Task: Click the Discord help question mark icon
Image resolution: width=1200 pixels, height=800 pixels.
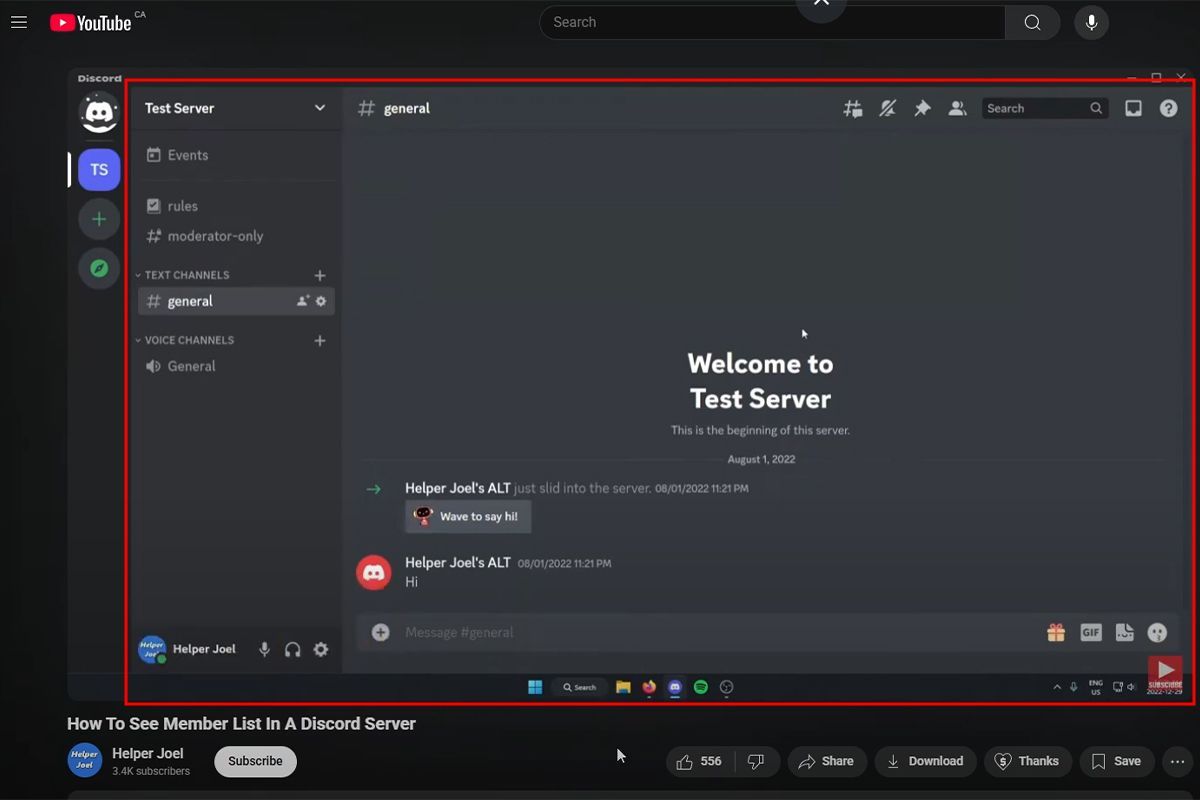Action: (x=1168, y=108)
